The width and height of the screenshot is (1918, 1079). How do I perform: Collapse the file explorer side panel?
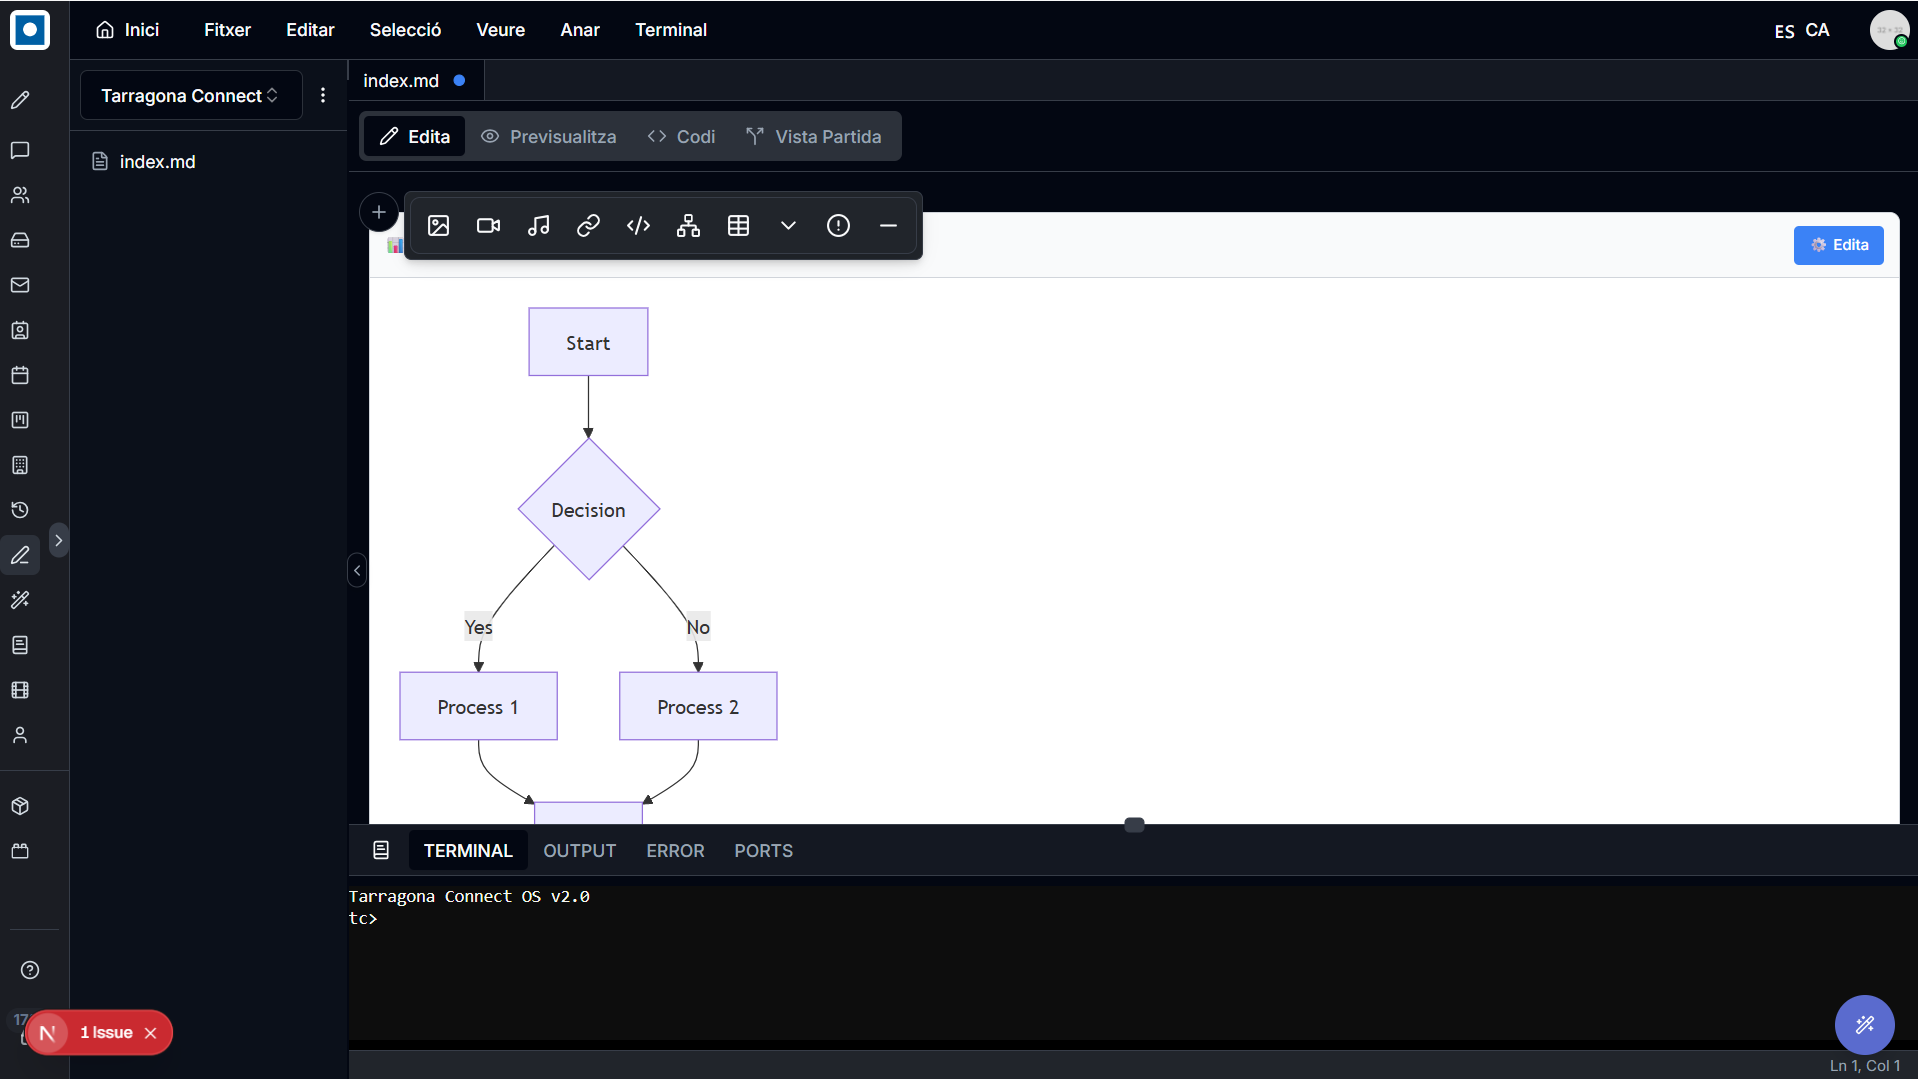(x=357, y=570)
